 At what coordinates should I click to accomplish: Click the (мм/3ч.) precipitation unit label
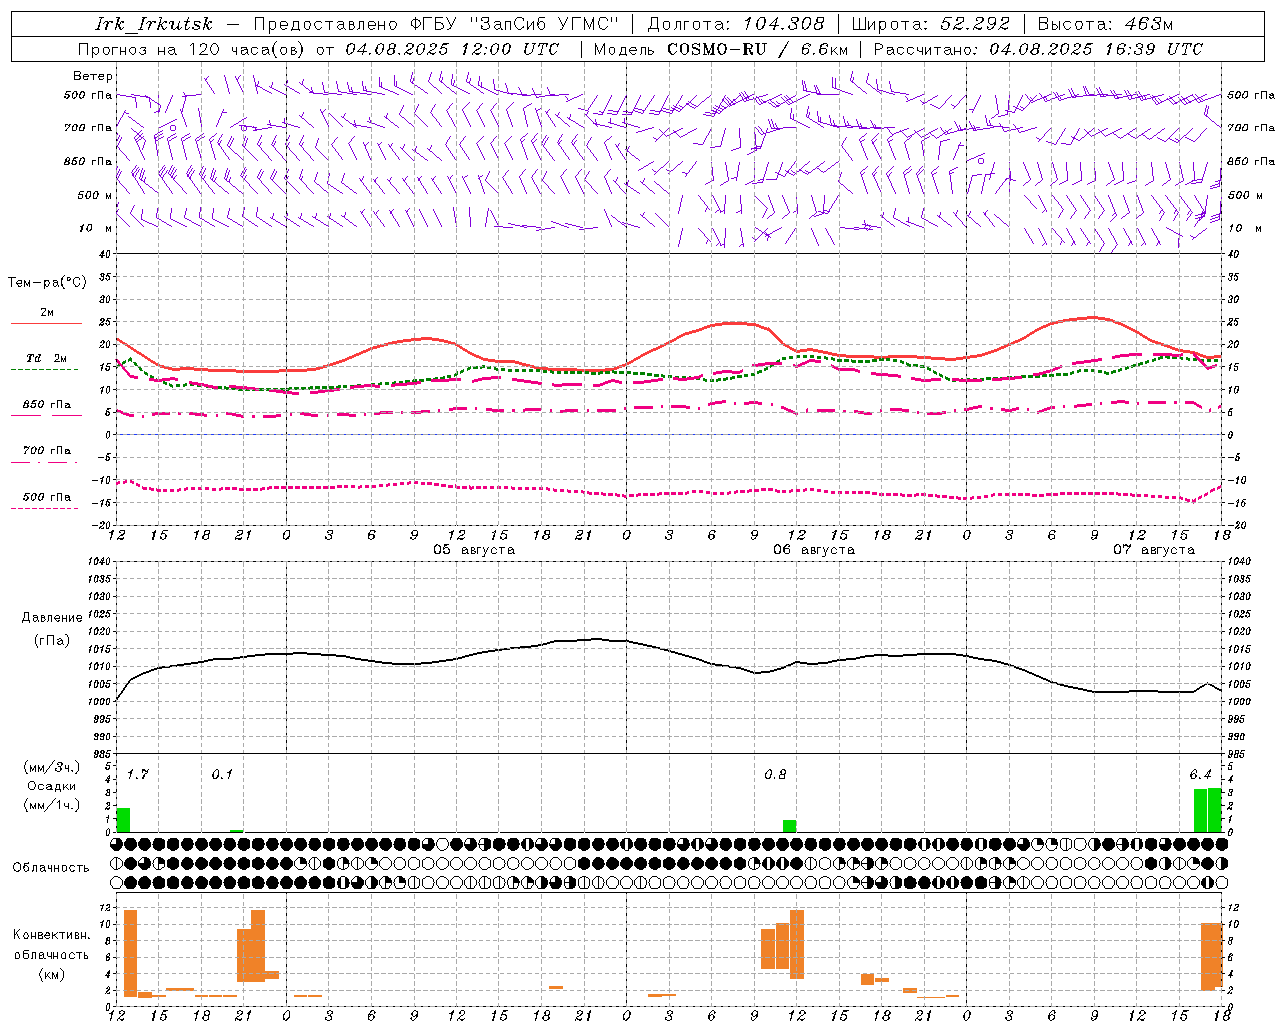pyautogui.click(x=52, y=768)
